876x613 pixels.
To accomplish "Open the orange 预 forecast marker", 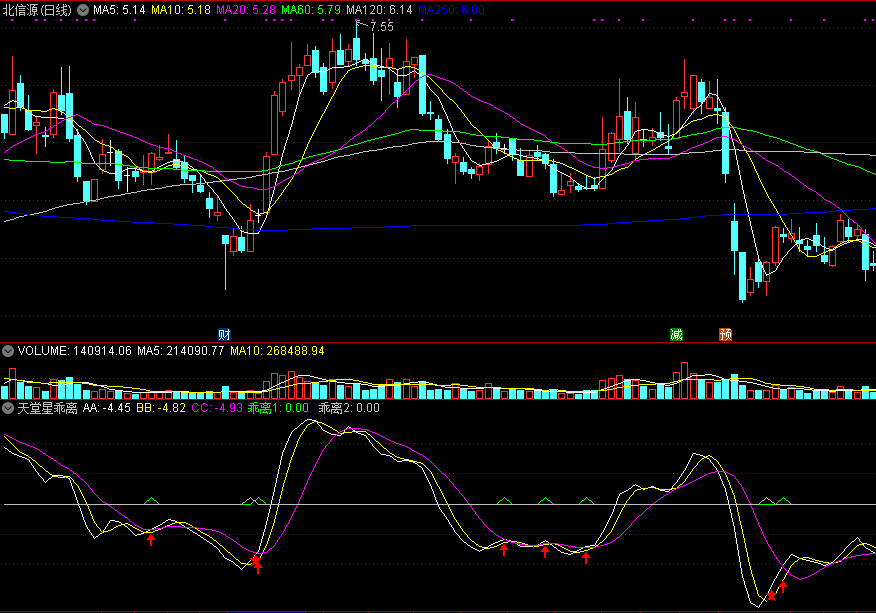I will [x=725, y=335].
